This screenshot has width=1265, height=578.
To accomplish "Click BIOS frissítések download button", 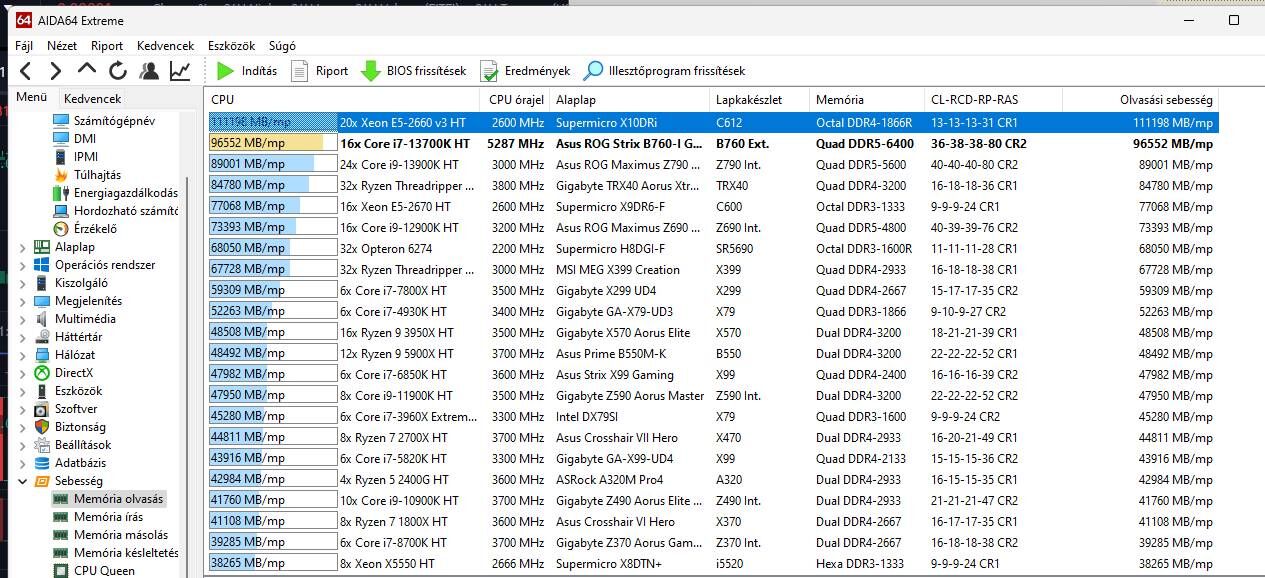I will 414,71.
